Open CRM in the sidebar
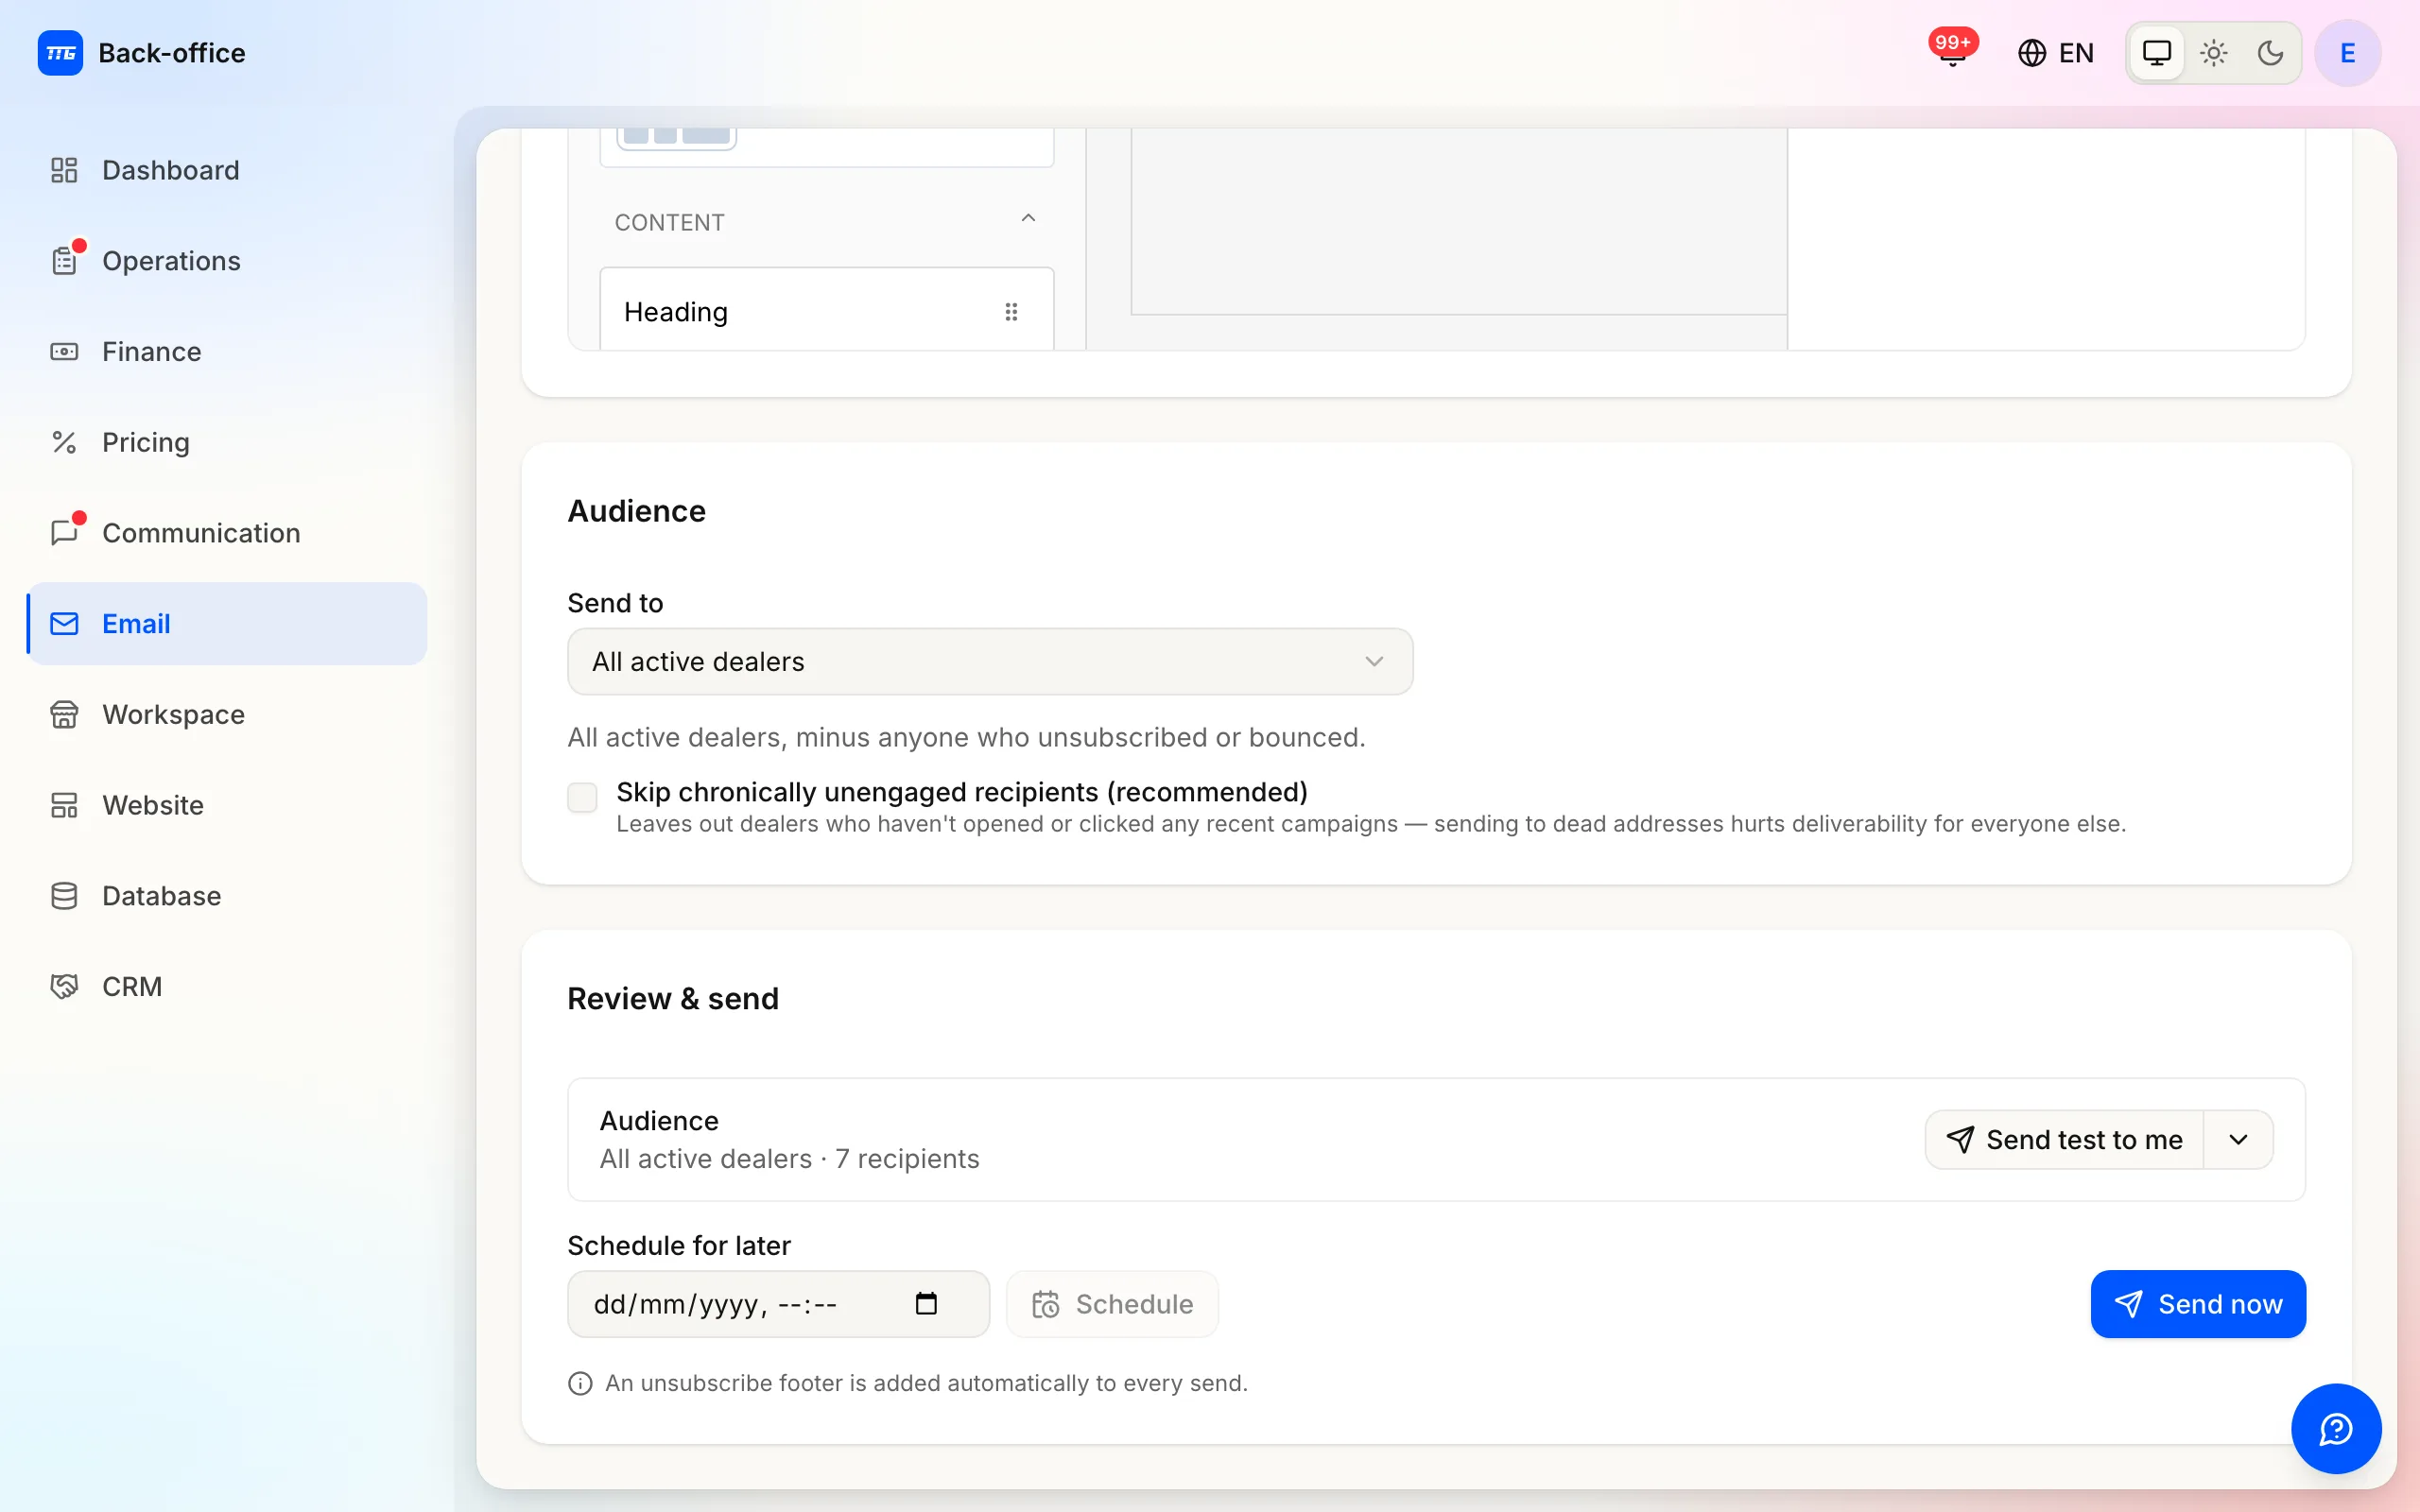 pos(227,986)
